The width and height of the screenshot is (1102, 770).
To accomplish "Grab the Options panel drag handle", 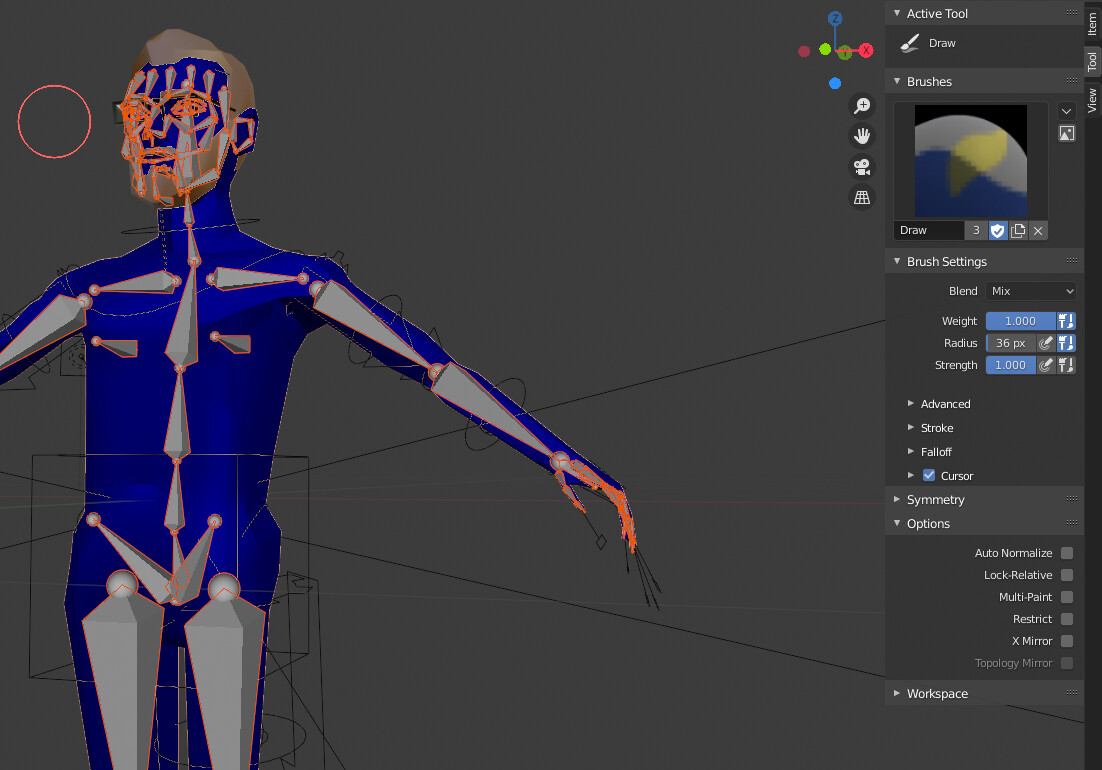I will tap(1072, 523).
